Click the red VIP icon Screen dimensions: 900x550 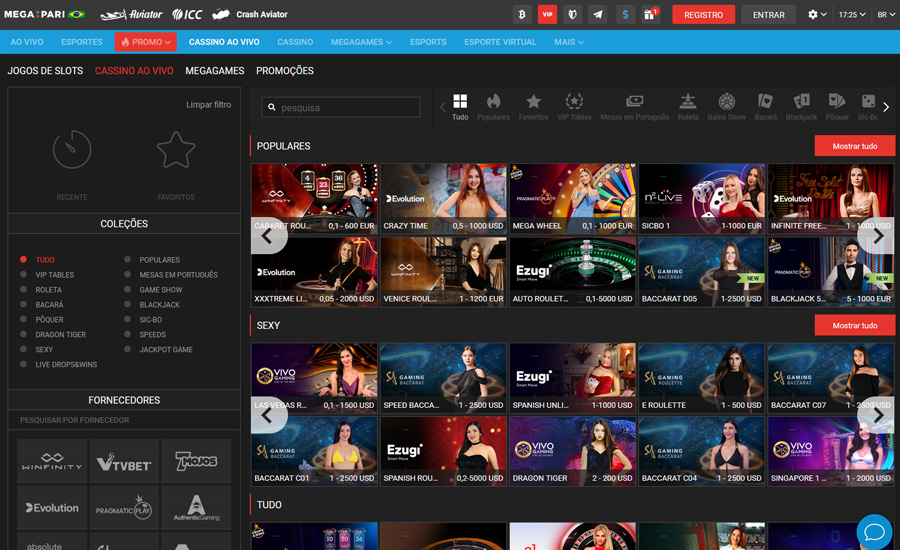pyautogui.click(x=547, y=14)
